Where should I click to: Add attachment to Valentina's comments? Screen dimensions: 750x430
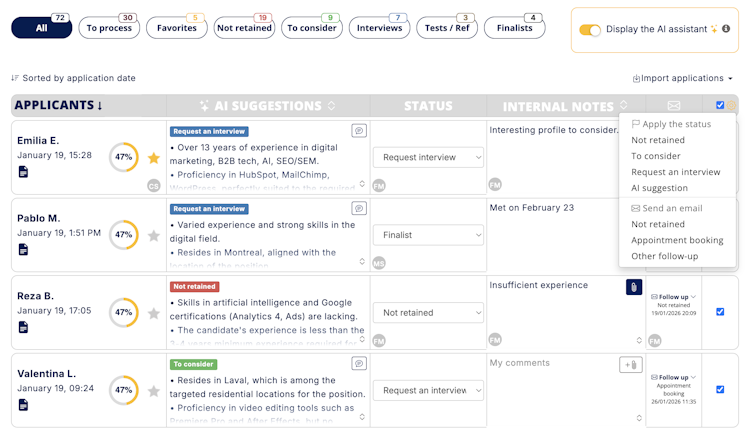pos(629,365)
